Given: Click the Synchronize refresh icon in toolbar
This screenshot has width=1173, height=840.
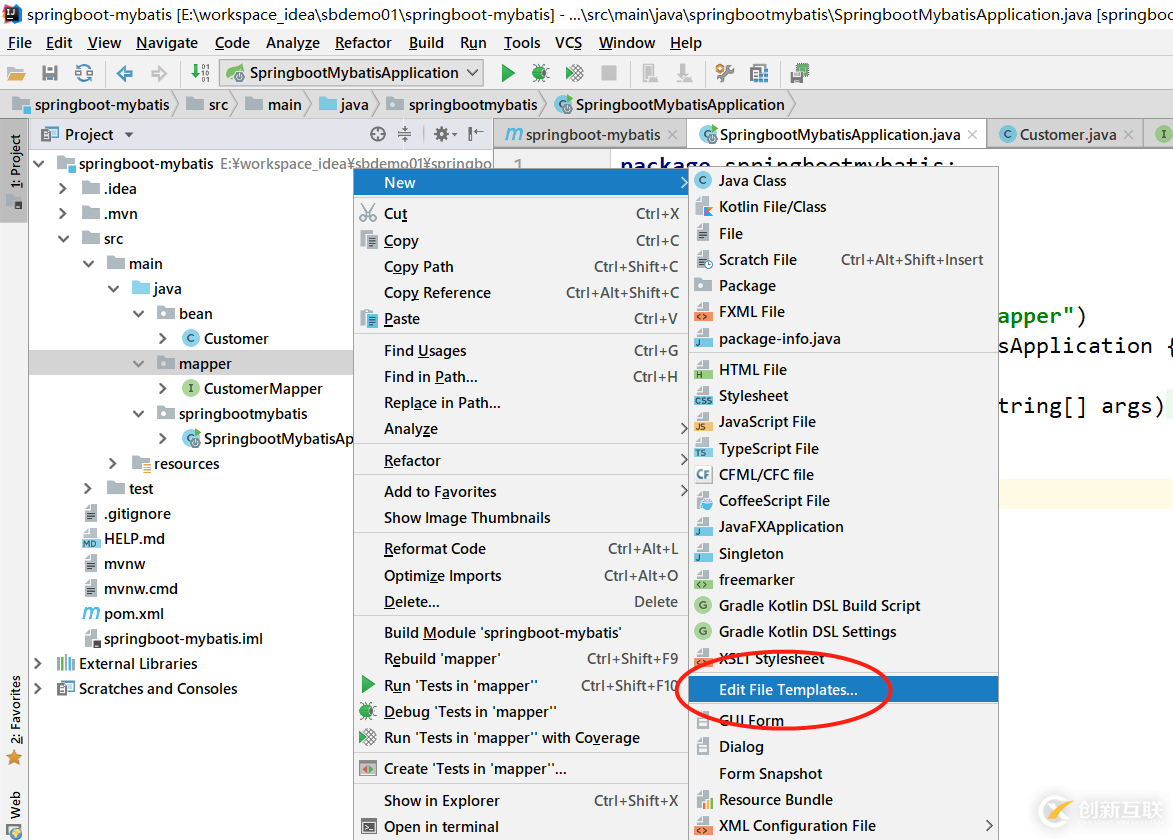Looking at the screenshot, I should click(x=84, y=73).
